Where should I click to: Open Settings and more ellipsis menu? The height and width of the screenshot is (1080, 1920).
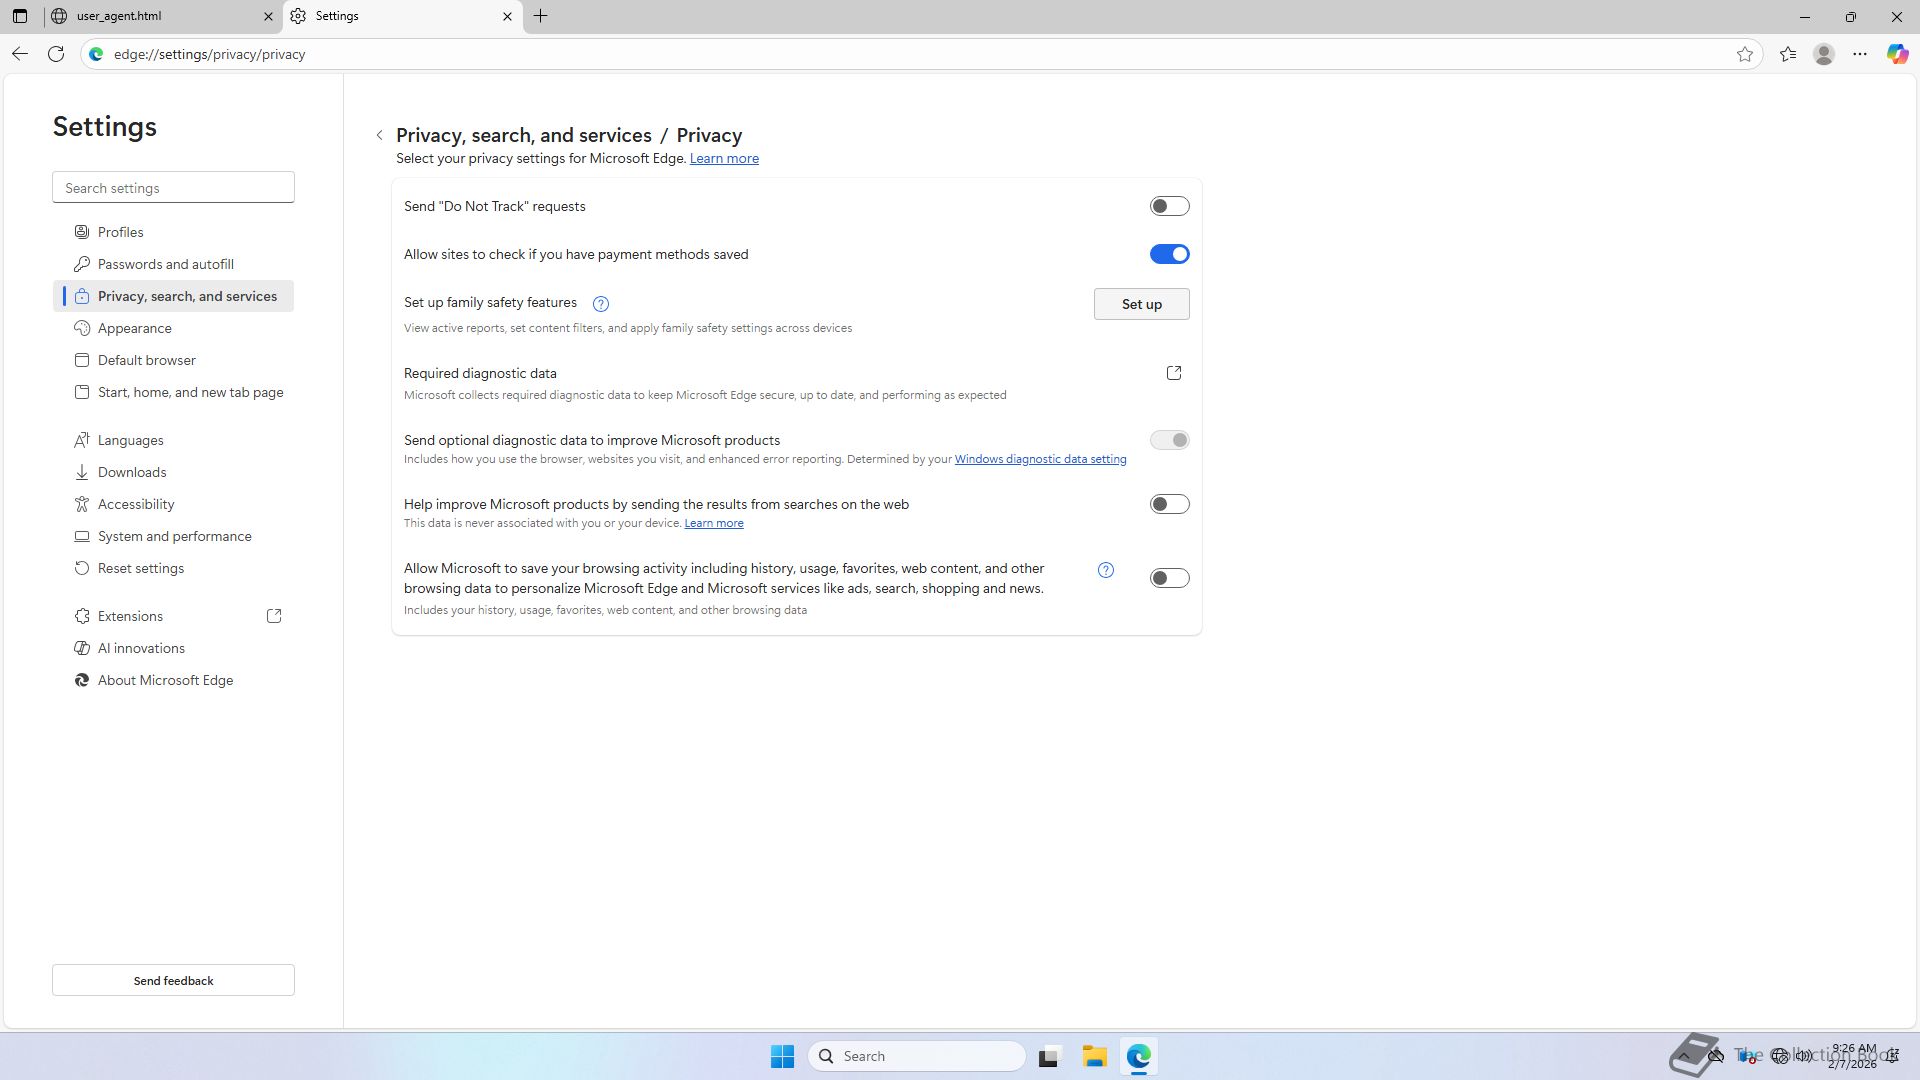click(x=1860, y=54)
